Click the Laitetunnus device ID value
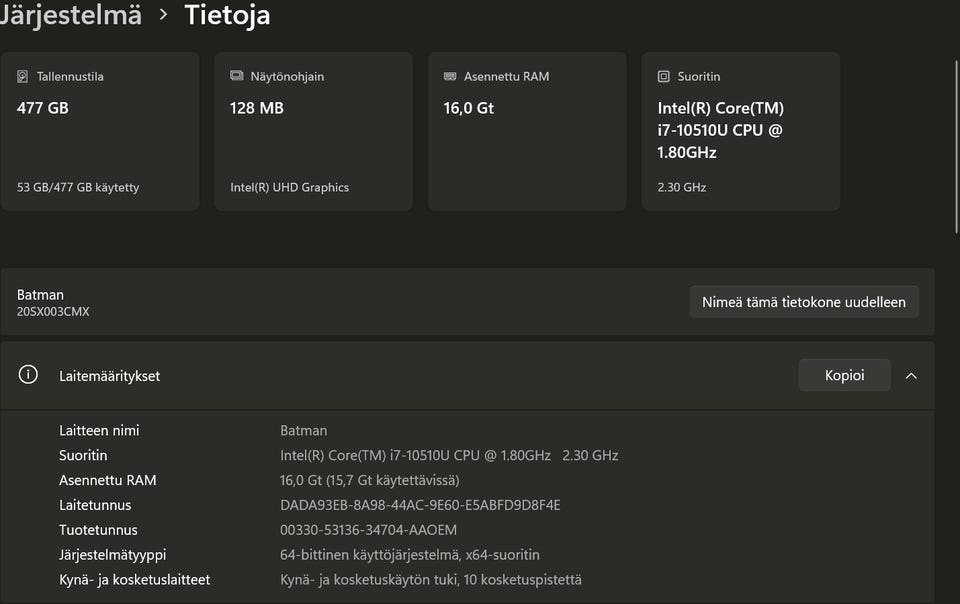960x604 pixels. coord(420,505)
